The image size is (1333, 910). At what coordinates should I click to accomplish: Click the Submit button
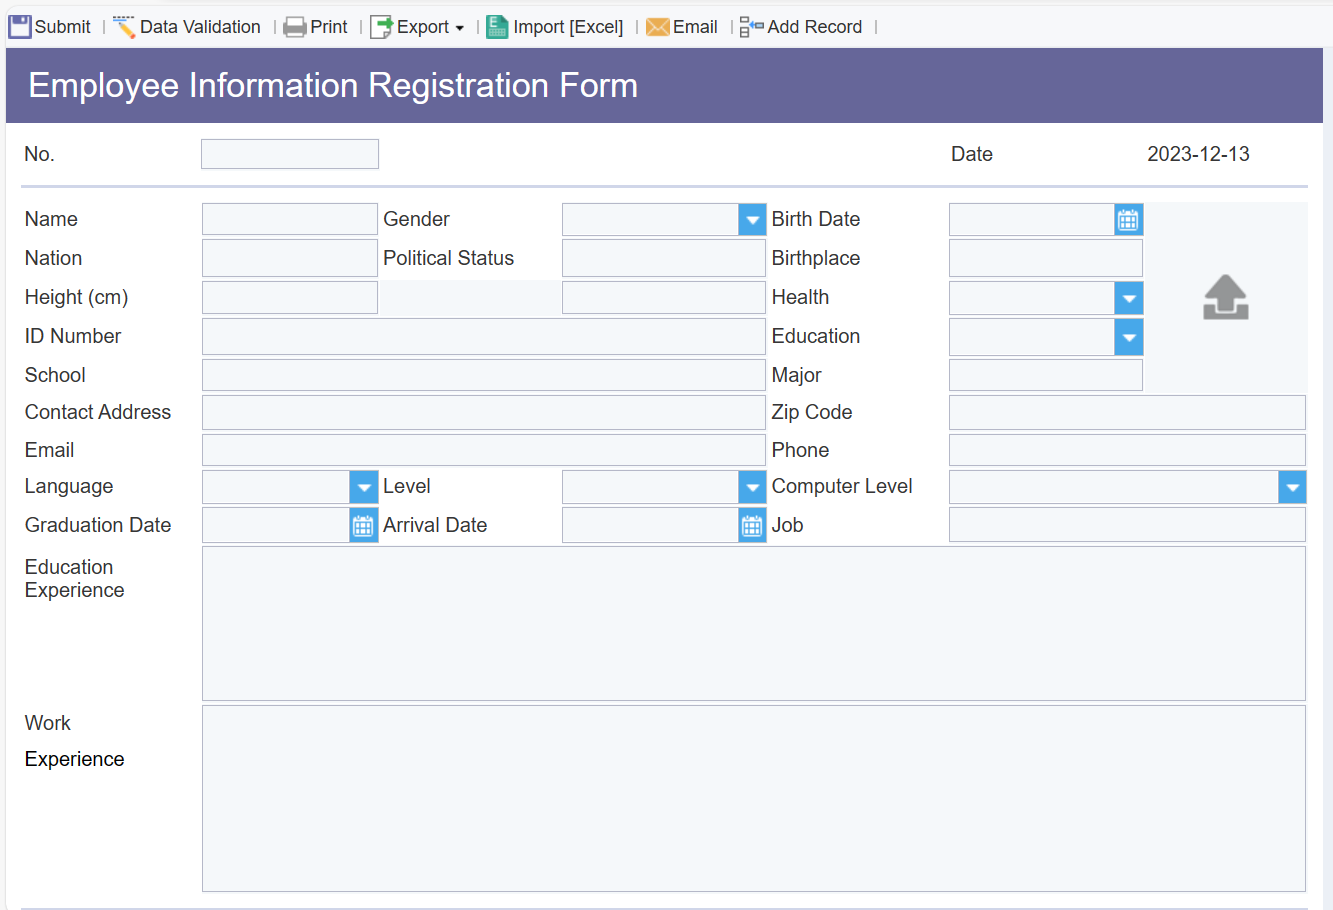click(48, 26)
